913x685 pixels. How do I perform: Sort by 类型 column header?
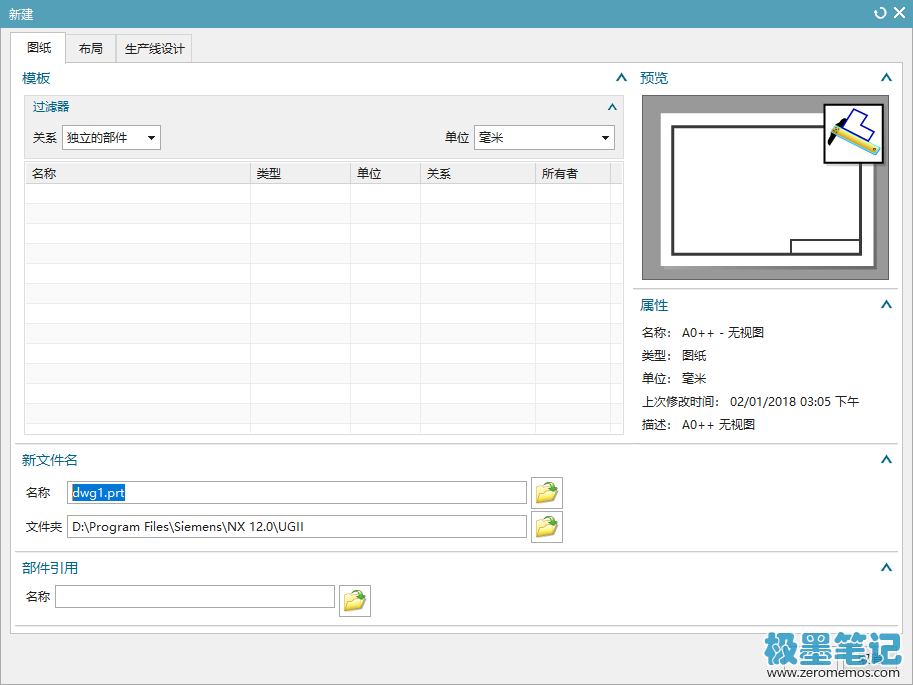300,173
